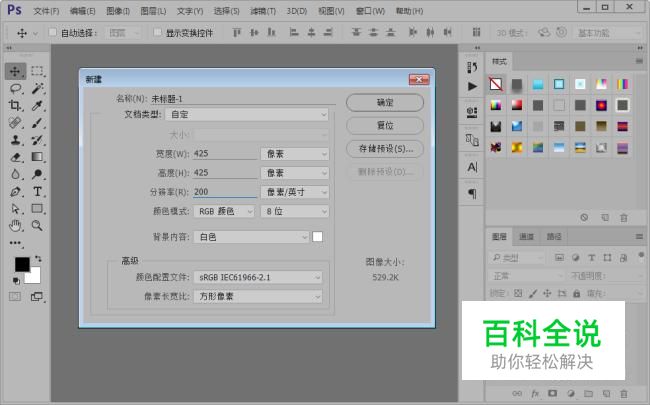Select the History Brush tool
The height and width of the screenshot is (405, 650).
point(37,140)
